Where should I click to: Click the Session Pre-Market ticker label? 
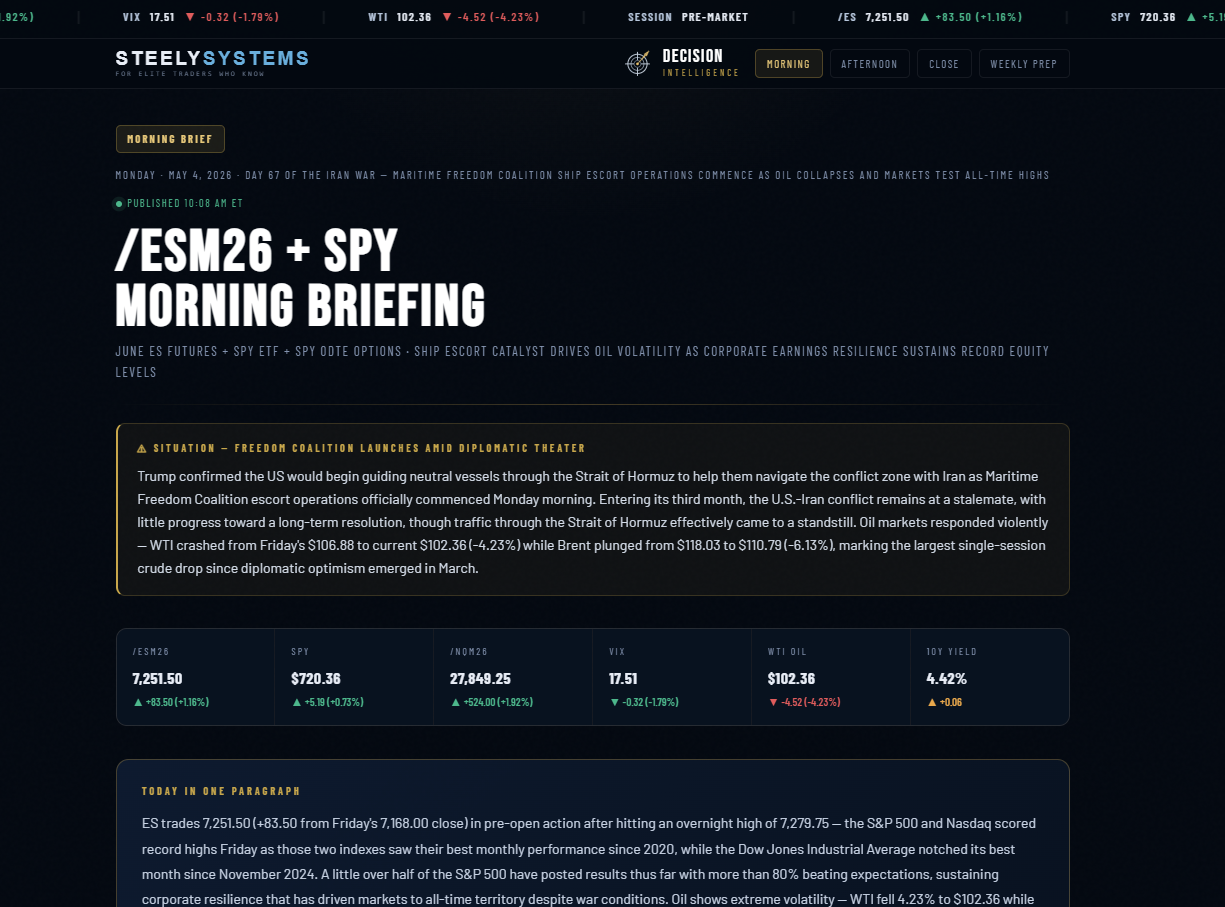[x=690, y=17]
